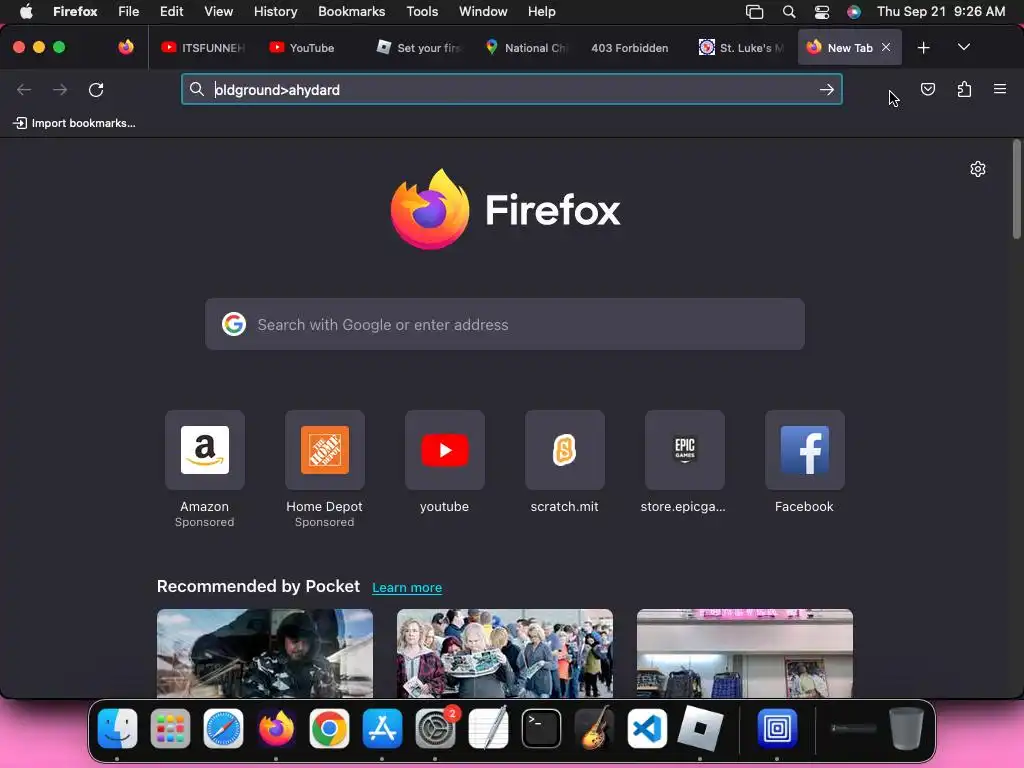Close the New Tab tab
Screen dimensions: 1024x768
point(886,47)
